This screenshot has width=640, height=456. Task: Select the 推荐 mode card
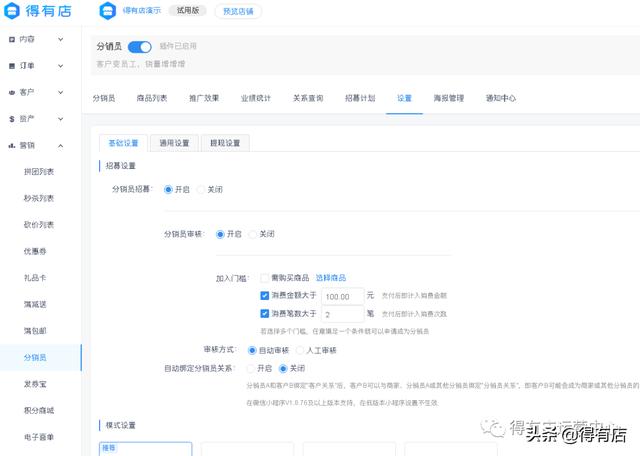click(x=145, y=449)
